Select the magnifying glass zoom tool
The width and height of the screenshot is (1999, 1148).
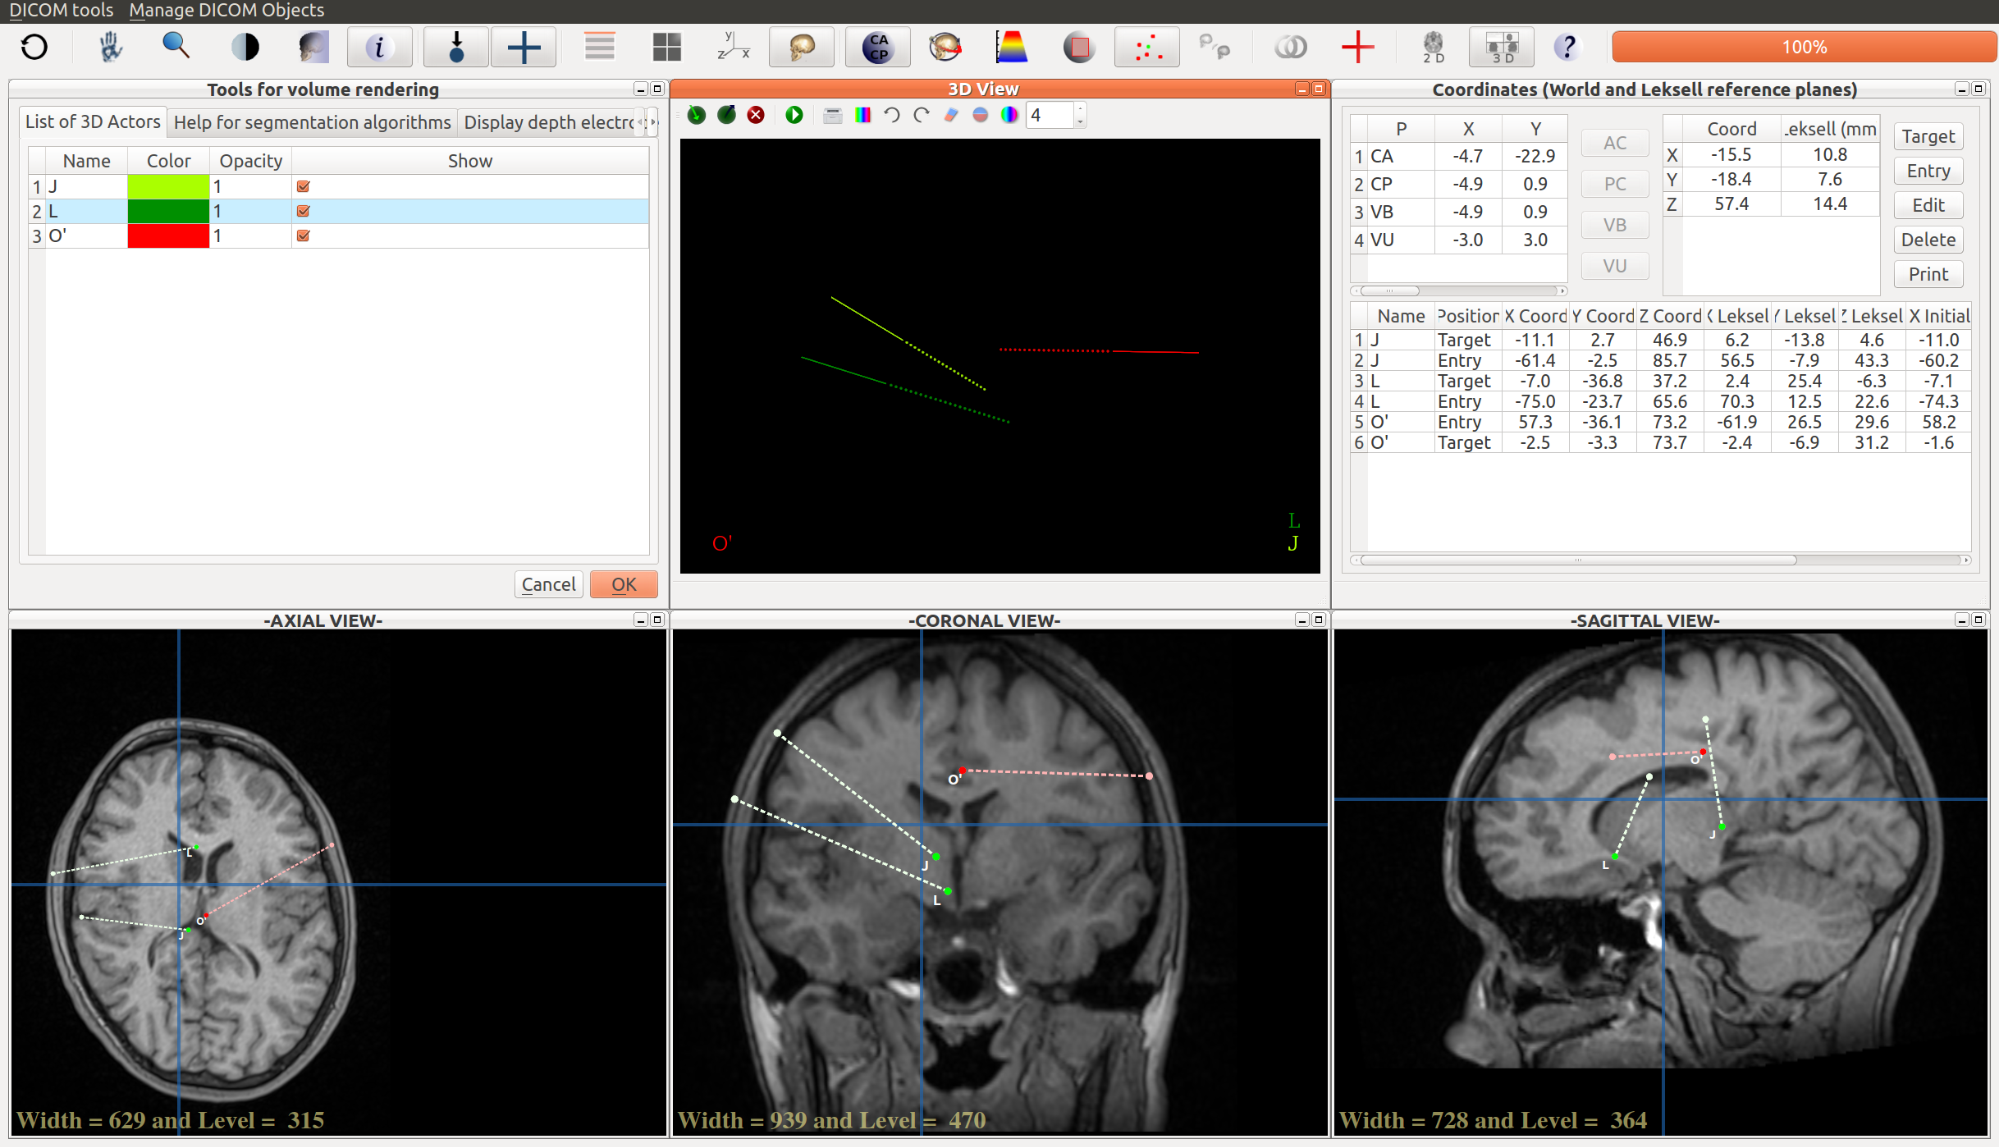click(176, 46)
